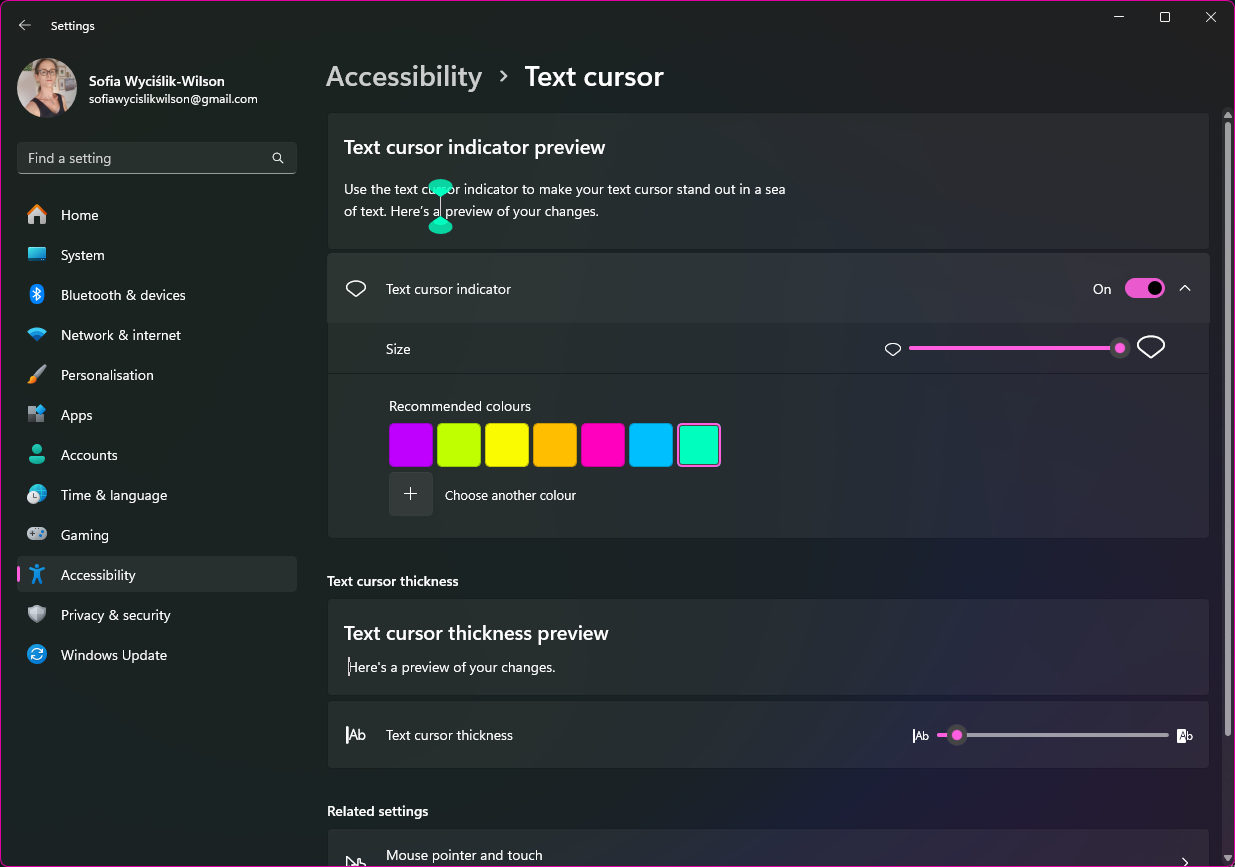Click Sofia Wyciślik-Wilson account name
The height and width of the screenshot is (867, 1235).
[x=157, y=81]
